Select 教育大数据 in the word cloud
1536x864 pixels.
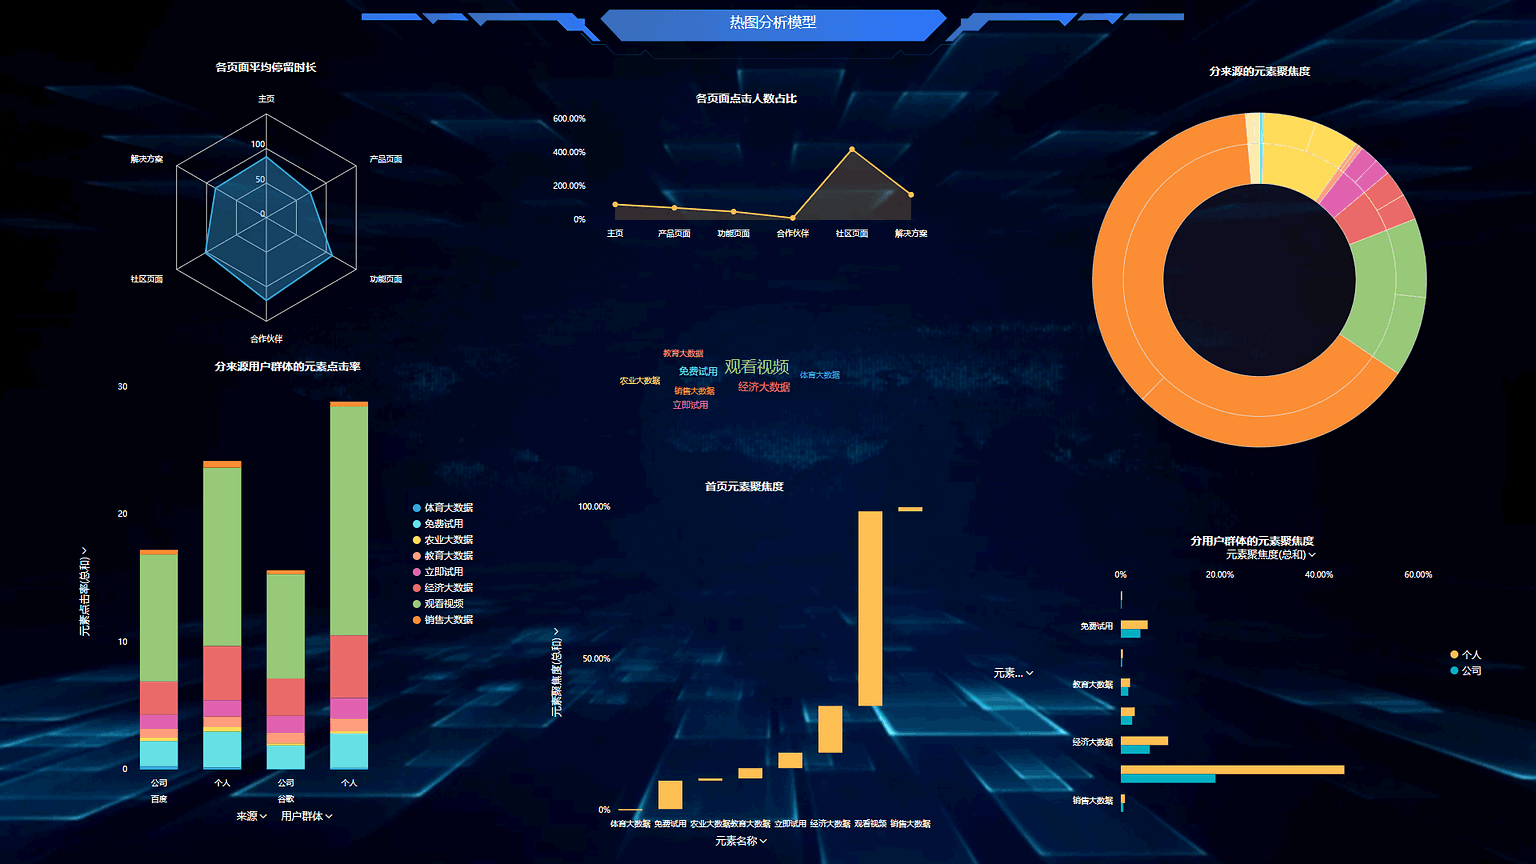683,353
